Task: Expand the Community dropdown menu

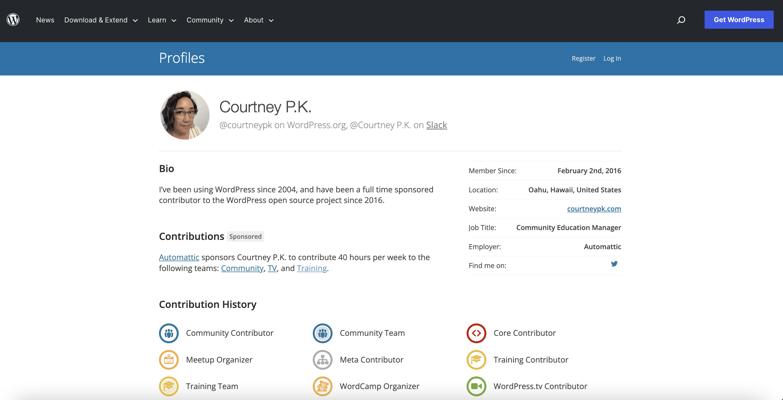Action: [210, 20]
